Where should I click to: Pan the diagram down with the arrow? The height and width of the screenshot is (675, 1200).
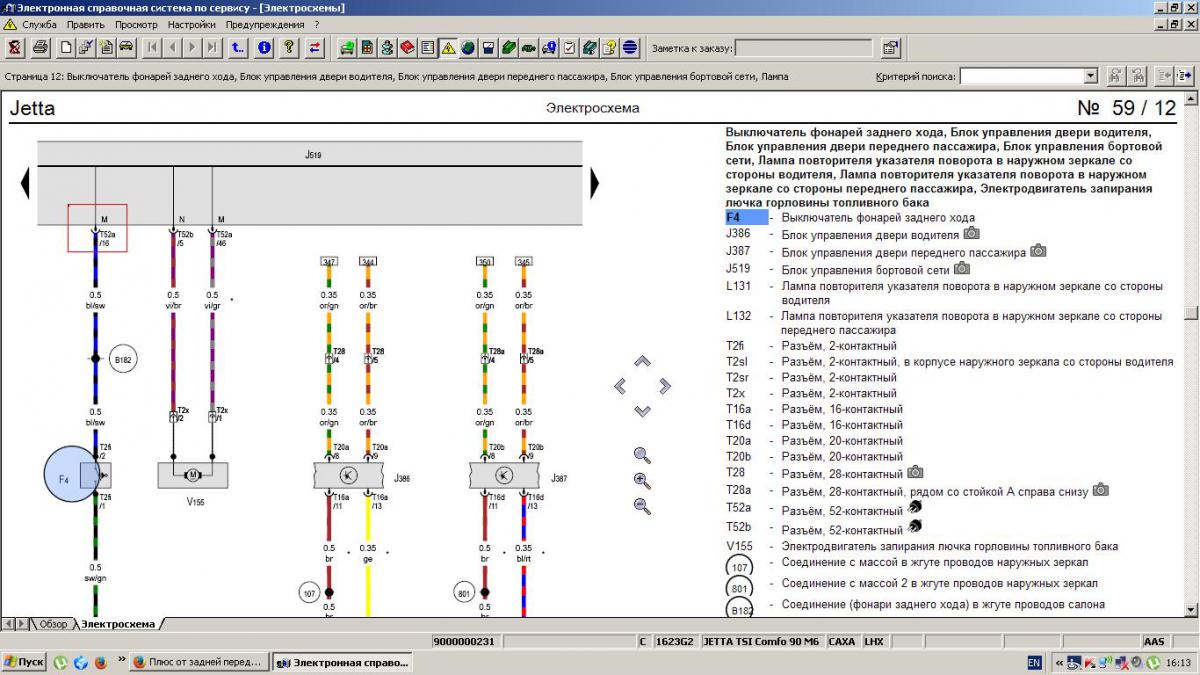[642, 411]
